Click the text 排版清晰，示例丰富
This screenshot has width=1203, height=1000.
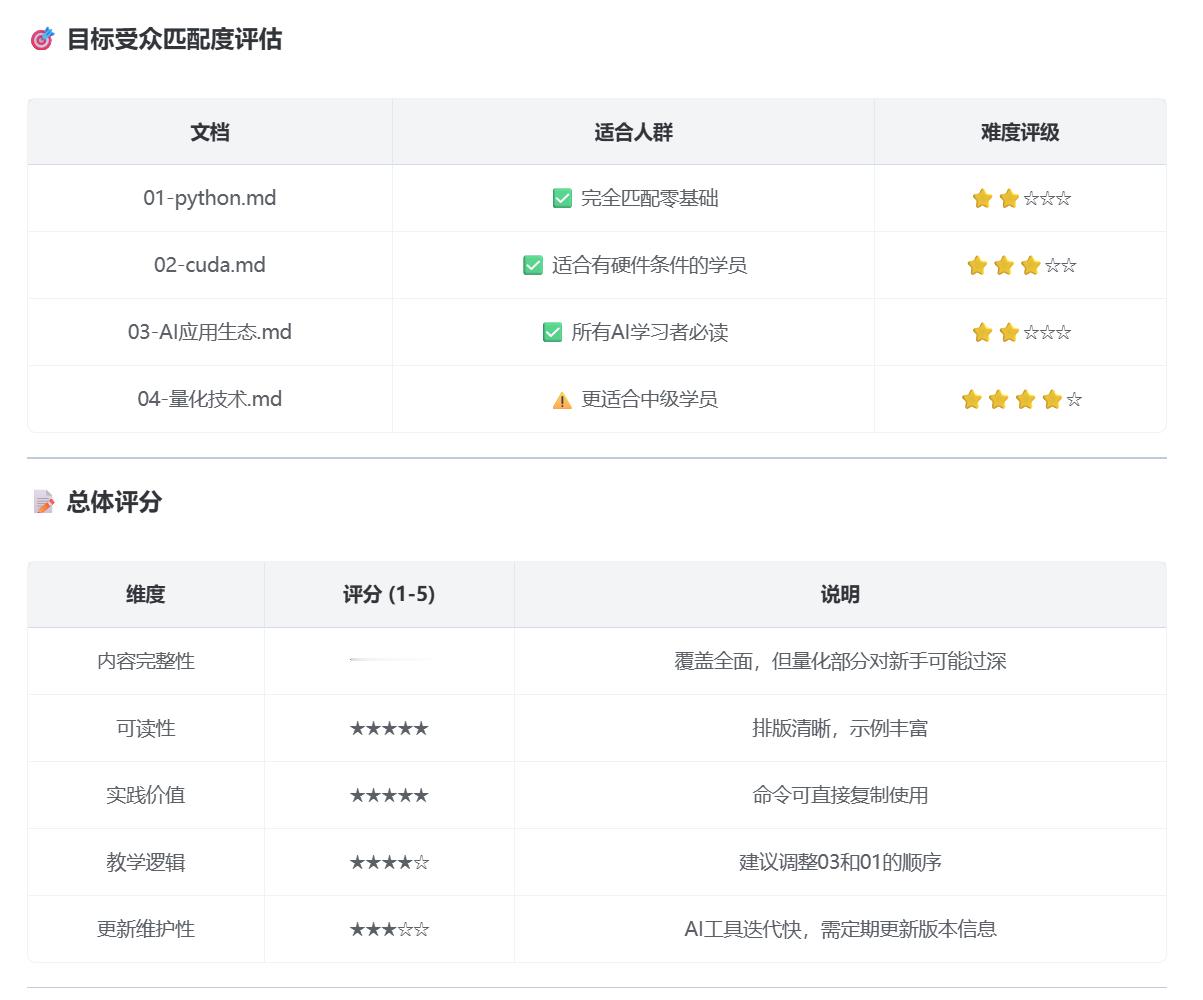click(840, 728)
